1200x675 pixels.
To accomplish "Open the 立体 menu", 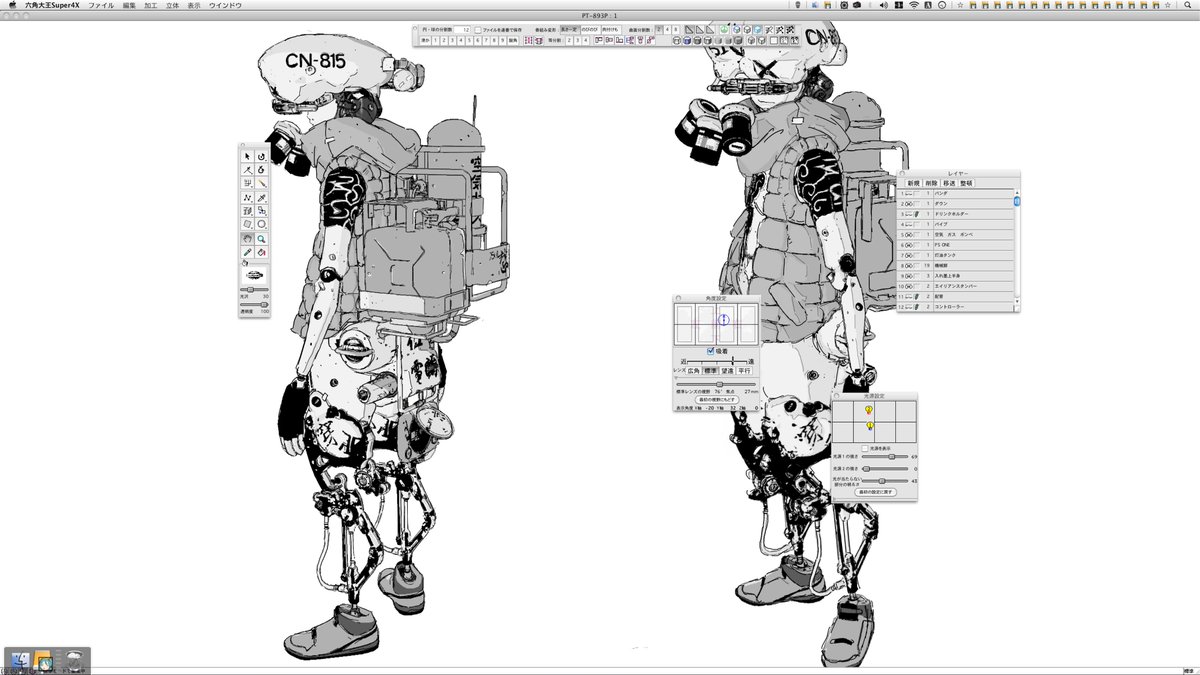I will click(x=172, y=5).
